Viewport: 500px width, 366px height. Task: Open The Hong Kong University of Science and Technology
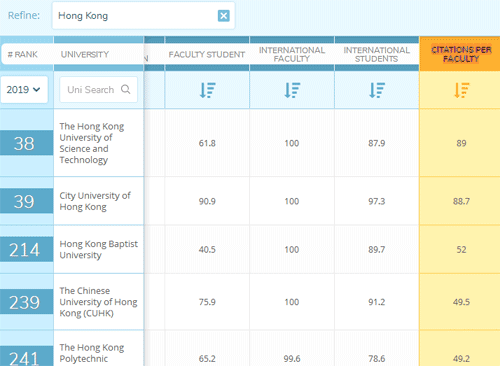tap(92, 143)
